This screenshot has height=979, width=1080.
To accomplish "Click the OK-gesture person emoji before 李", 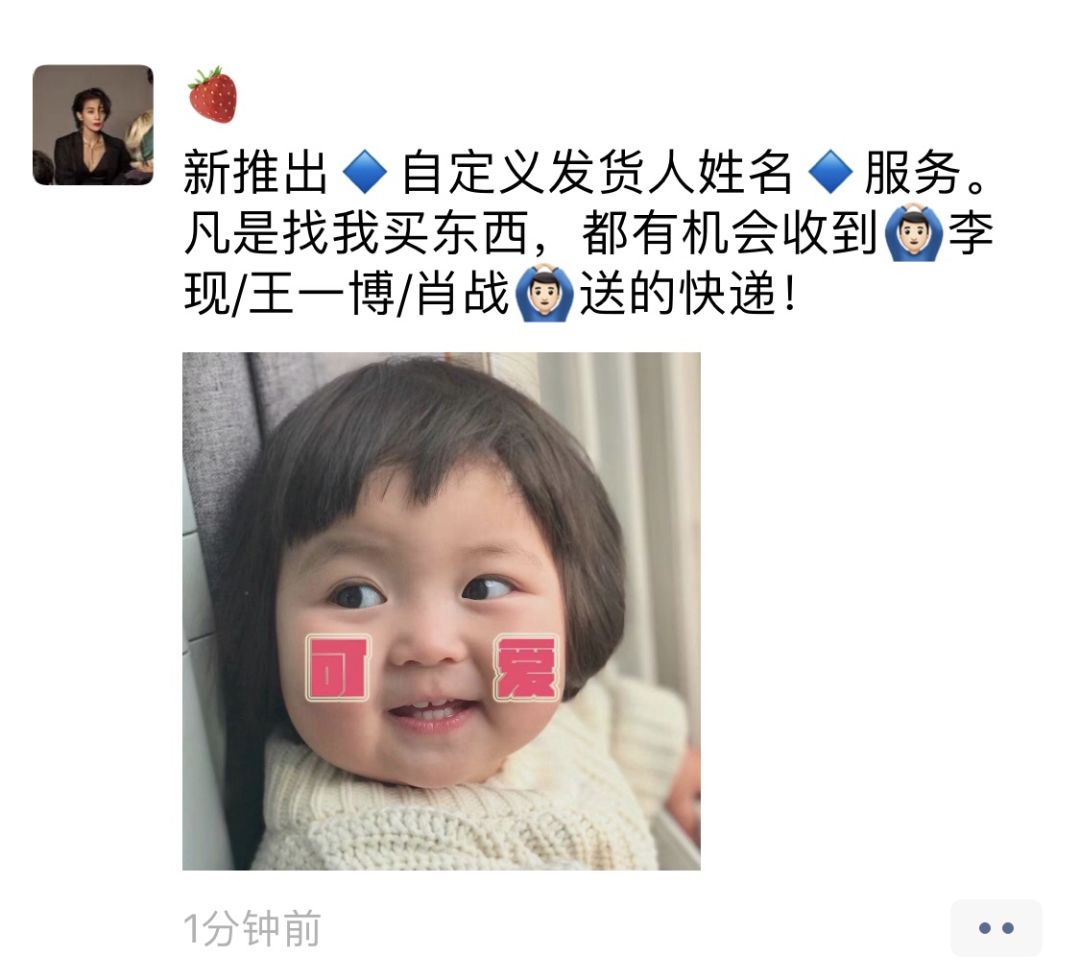I will (x=912, y=233).
